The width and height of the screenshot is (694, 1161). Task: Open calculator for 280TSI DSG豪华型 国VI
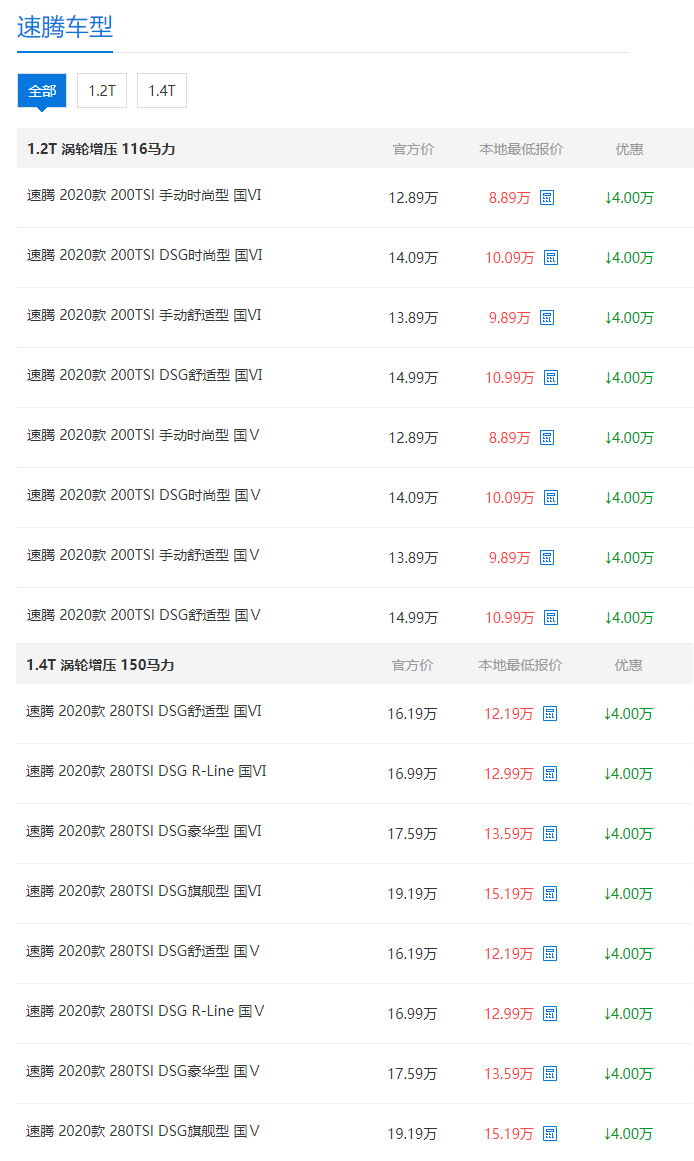click(550, 834)
